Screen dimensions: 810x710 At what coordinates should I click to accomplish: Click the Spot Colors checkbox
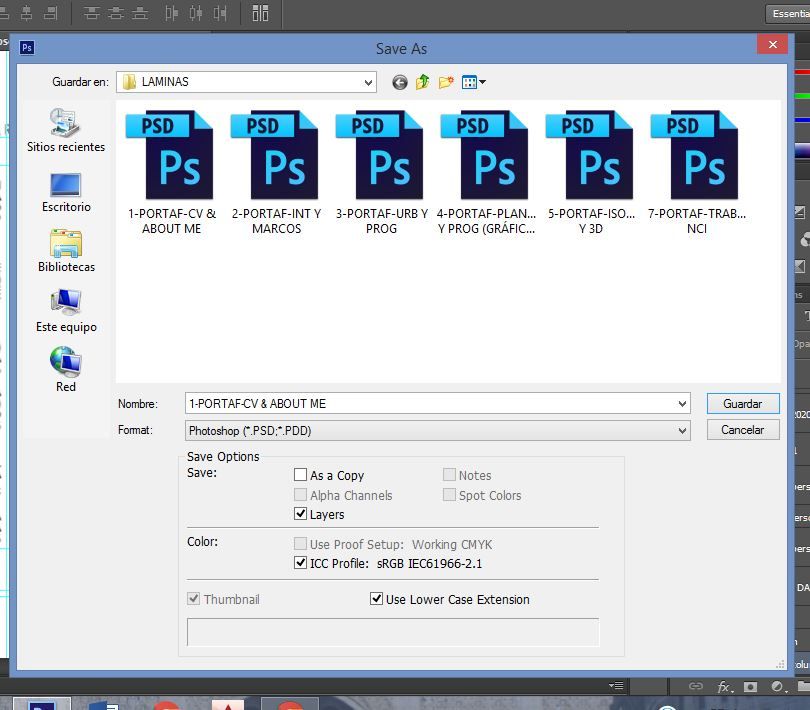pos(449,495)
